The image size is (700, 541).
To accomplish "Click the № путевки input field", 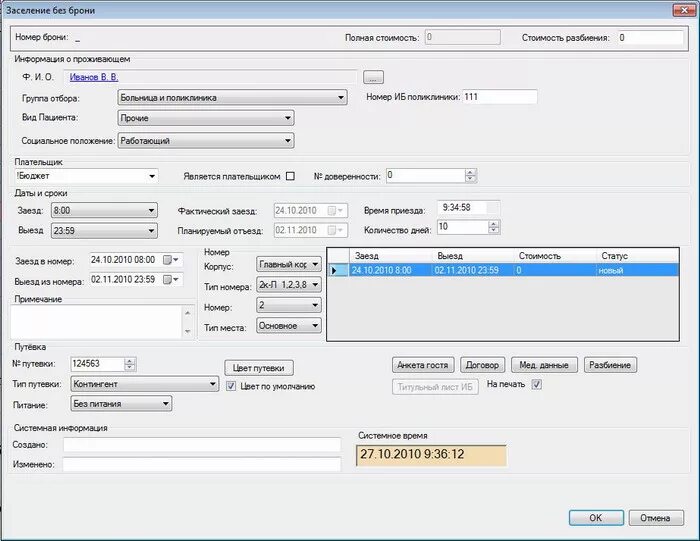I will pos(97,364).
